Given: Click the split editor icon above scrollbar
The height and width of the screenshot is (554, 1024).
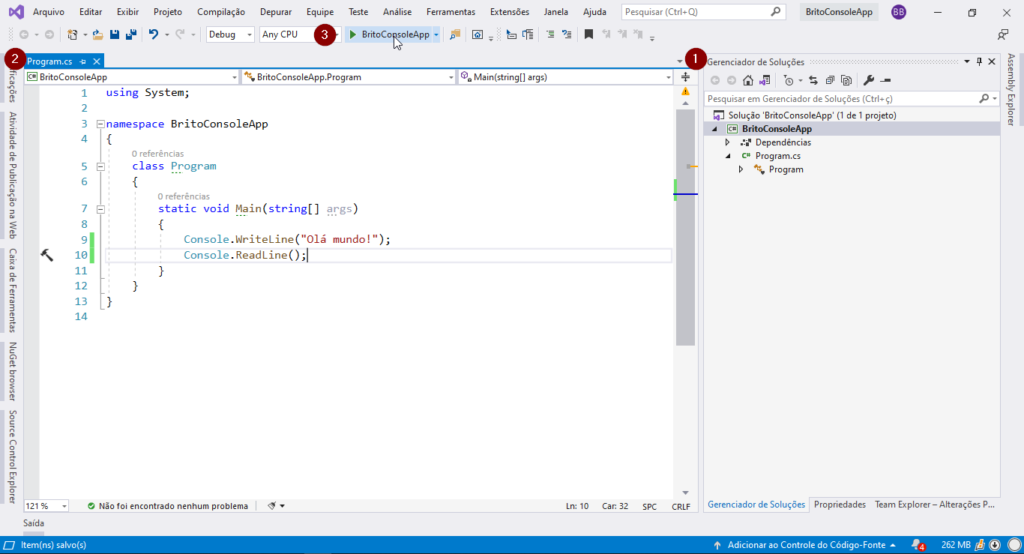Looking at the screenshot, I should pyautogui.click(x=685, y=77).
